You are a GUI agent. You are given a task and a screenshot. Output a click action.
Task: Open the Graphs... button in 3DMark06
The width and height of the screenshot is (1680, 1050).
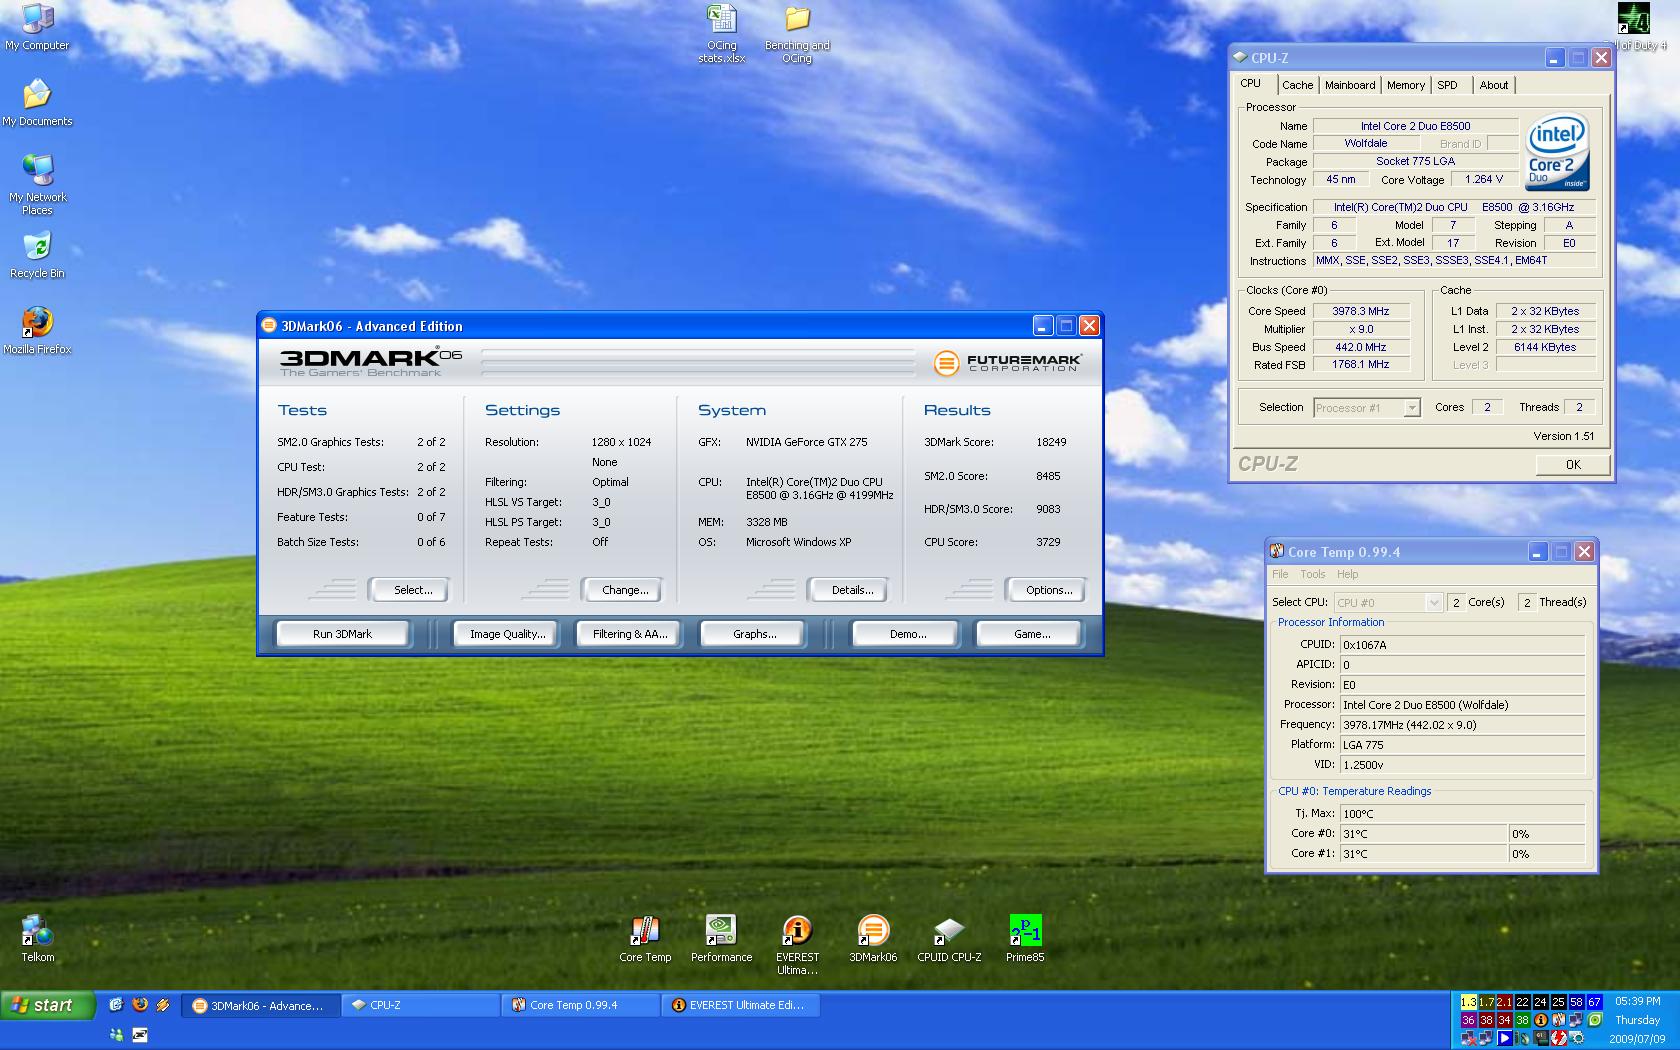pyautogui.click(x=754, y=634)
